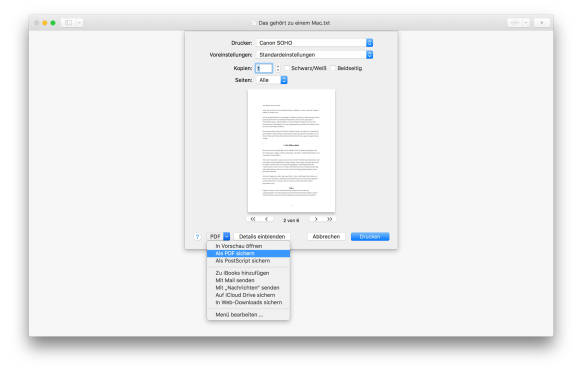Enable the Beidseitig checkbox
The image size is (580, 369).
pyautogui.click(x=333, y=68)
